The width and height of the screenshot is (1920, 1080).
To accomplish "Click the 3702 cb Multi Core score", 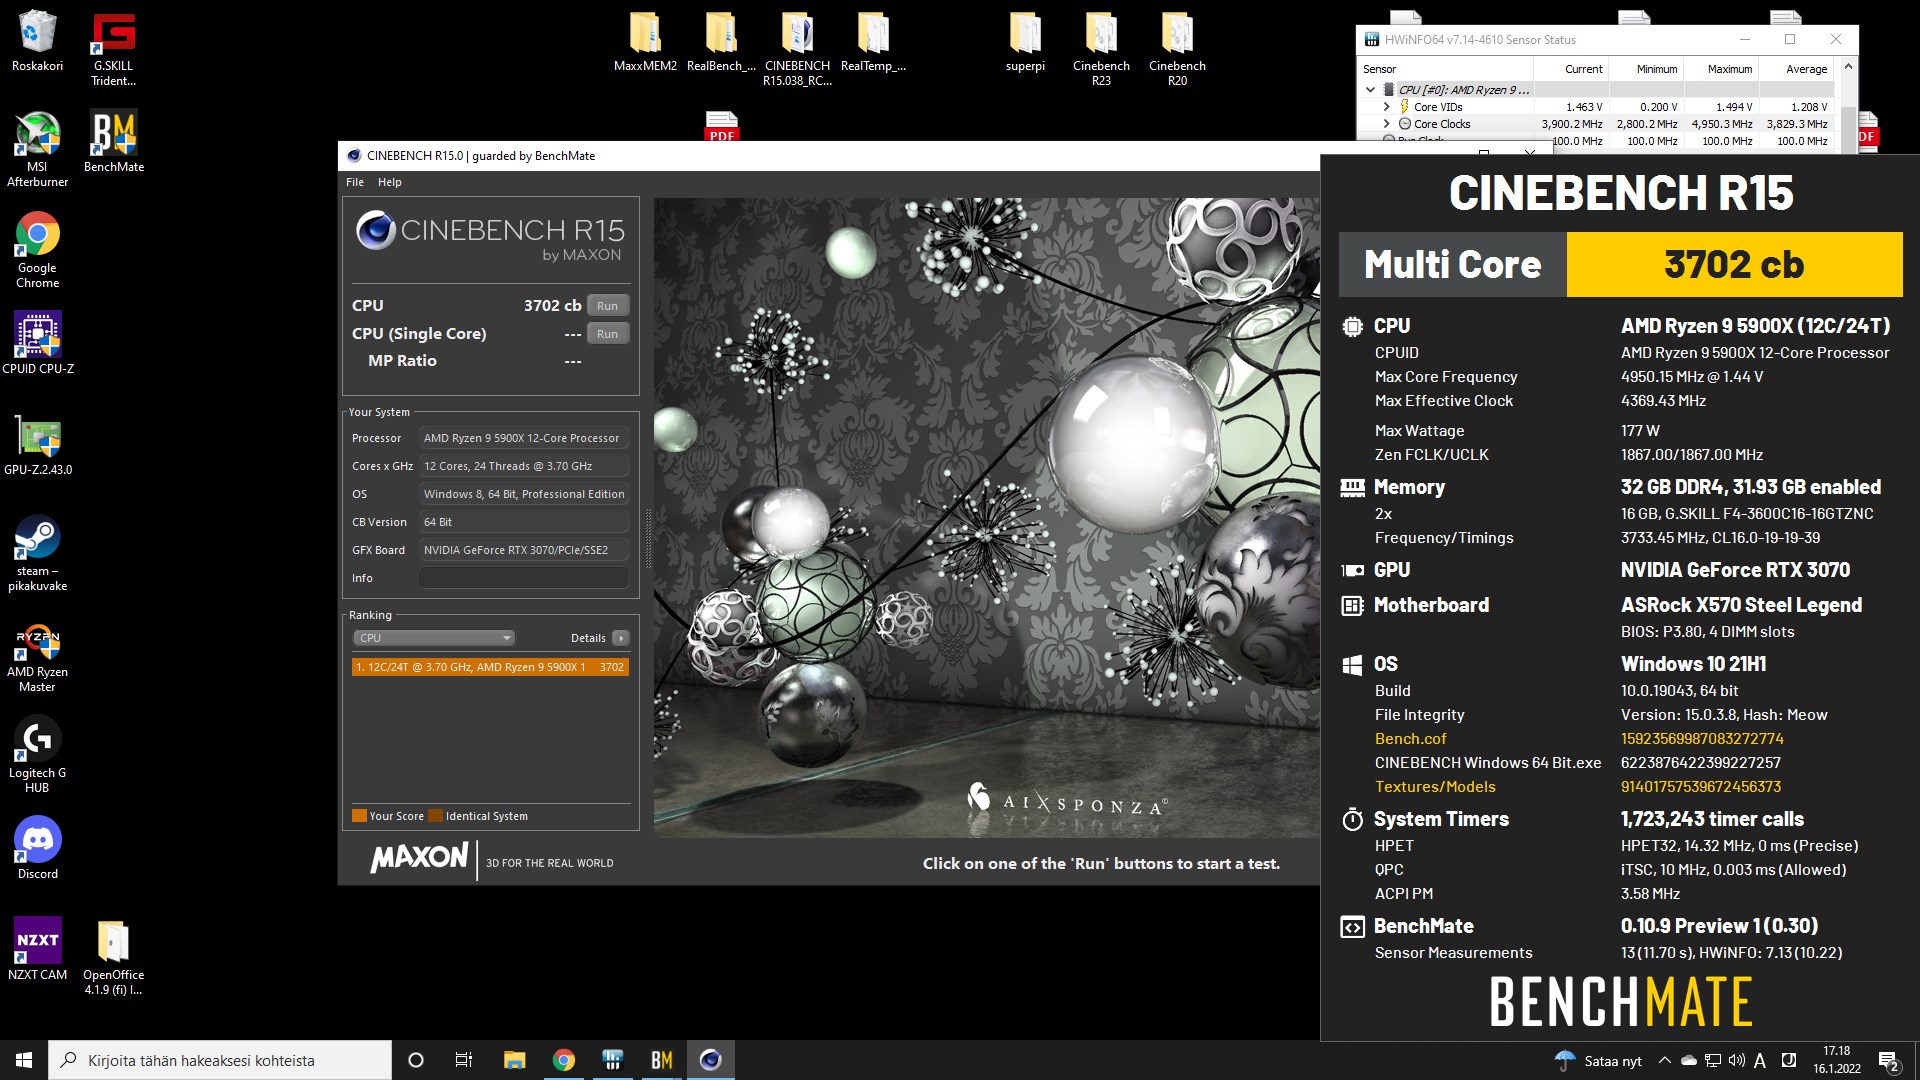I will (x=1734, y=265).
